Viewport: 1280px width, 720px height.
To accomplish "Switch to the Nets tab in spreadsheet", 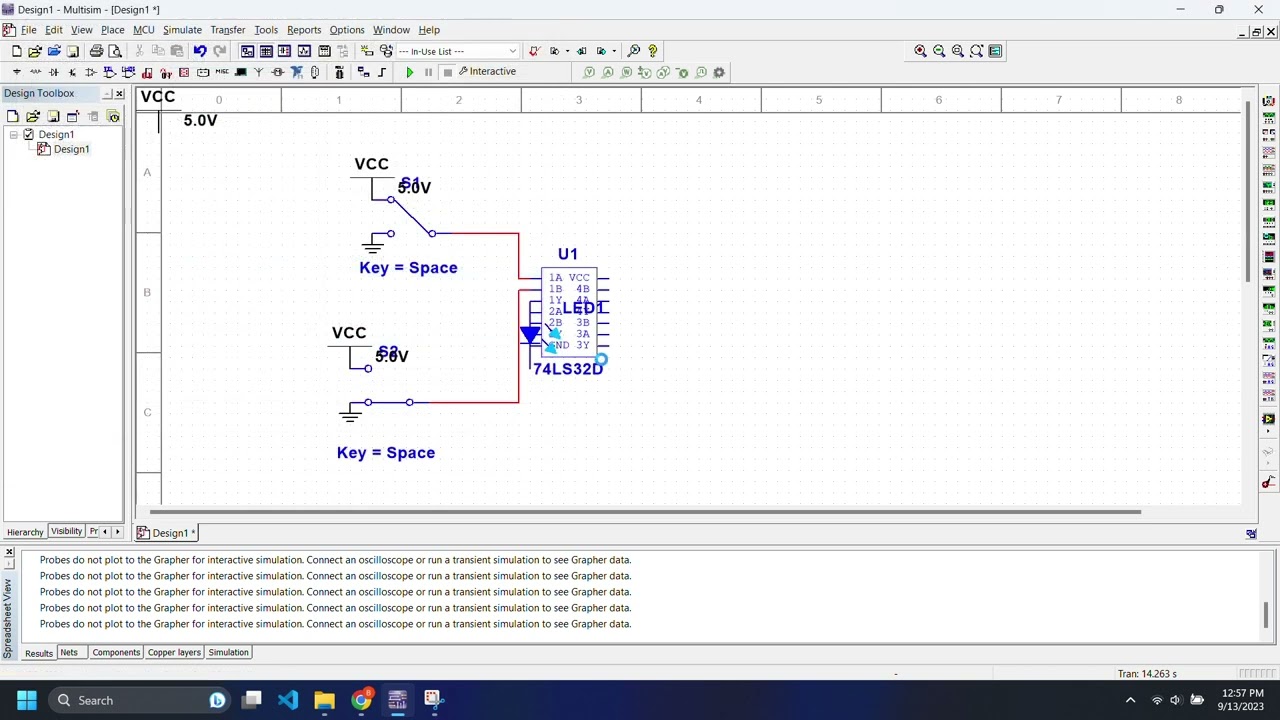I will coord(68,652).
